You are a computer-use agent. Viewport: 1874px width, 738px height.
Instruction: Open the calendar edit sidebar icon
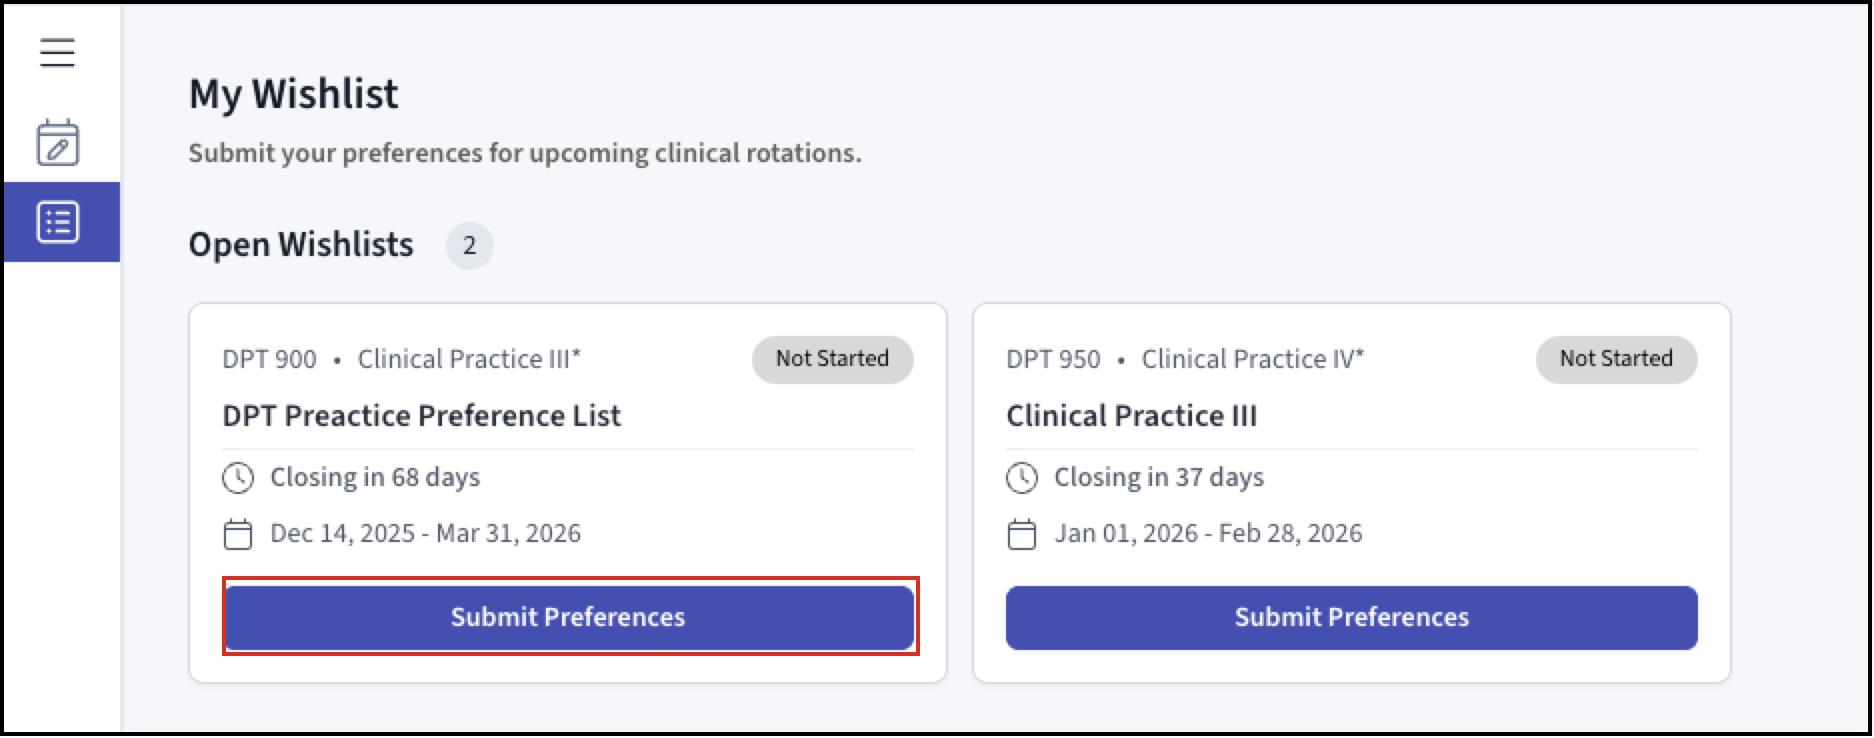click(58, 142)
